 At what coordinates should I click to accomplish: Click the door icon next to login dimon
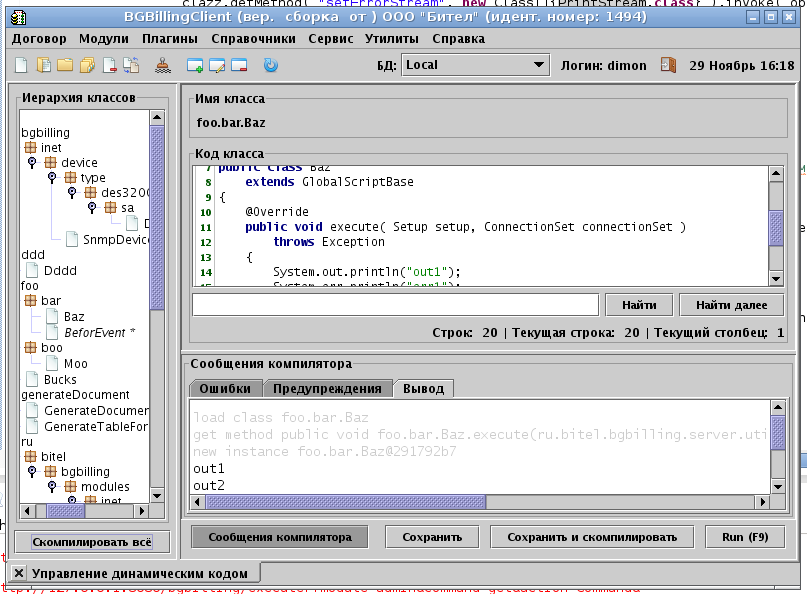pyautogui.click(x=669, y=65)
